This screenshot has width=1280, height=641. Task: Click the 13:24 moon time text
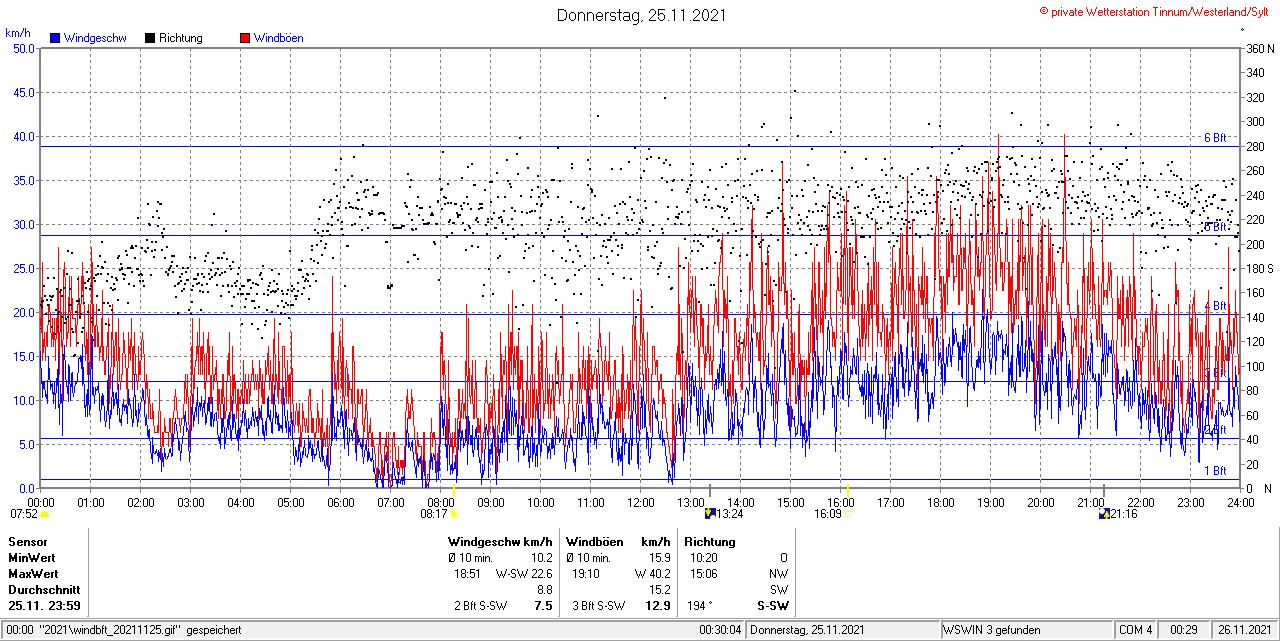point(731,514)
